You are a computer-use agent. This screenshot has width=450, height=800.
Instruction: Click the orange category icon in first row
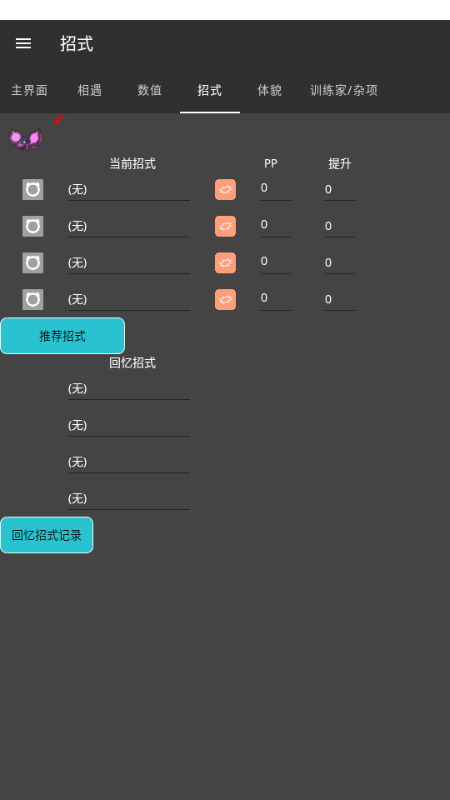226,190
